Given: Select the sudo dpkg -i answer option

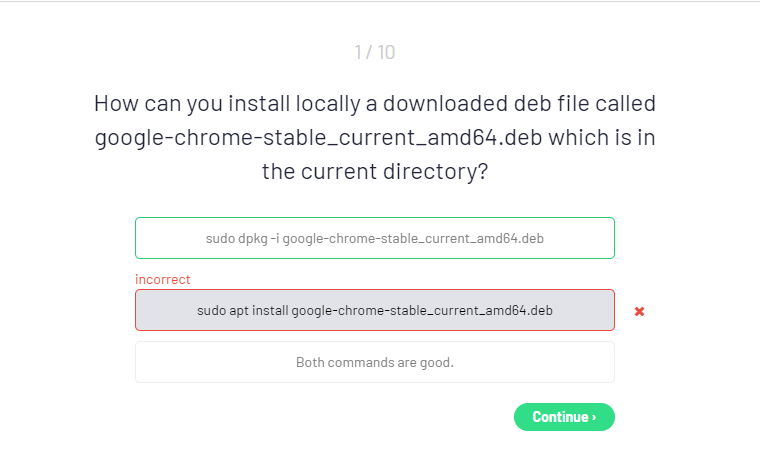Looking at the screenshot, I should pos(375,238).
